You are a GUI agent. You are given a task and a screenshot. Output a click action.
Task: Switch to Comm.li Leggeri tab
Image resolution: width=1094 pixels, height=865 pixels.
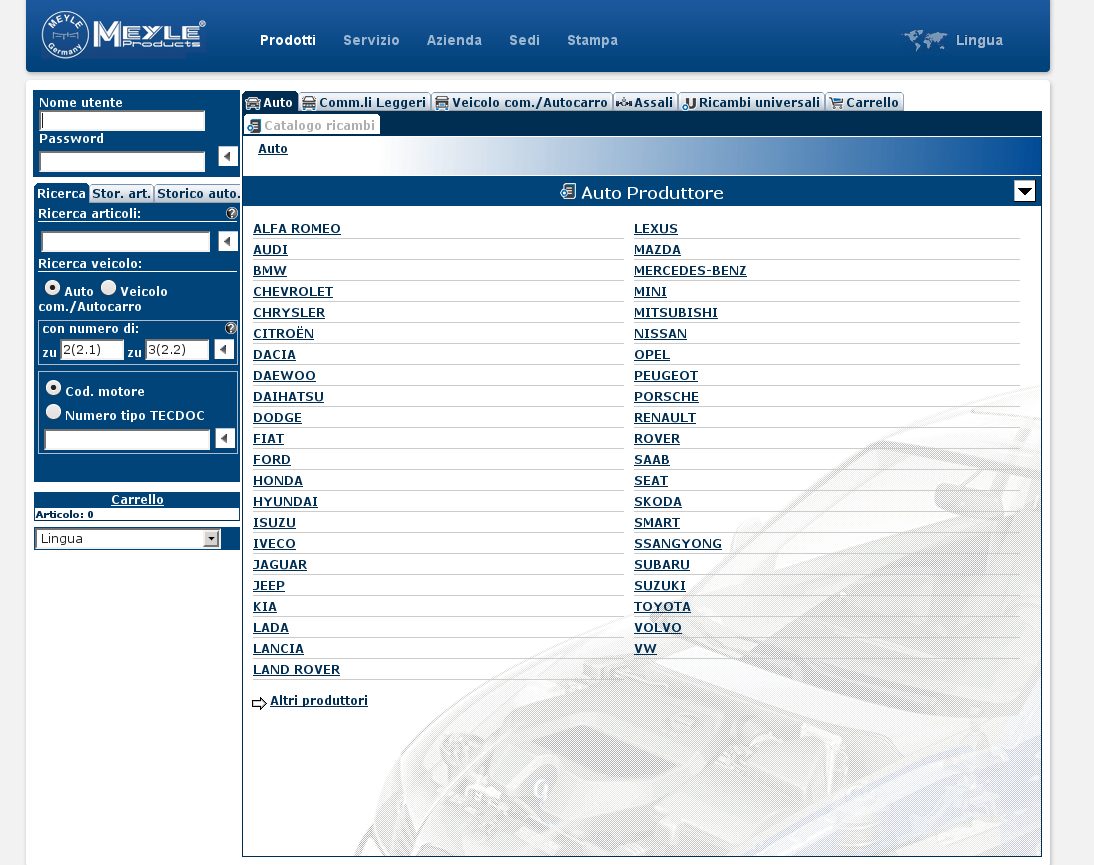point(364,102)
